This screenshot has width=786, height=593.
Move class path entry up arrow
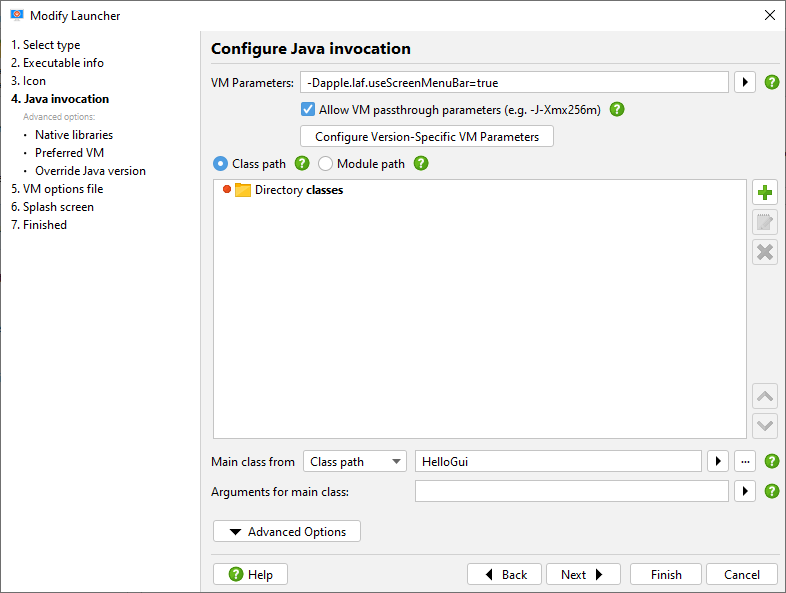pos(764,397)
